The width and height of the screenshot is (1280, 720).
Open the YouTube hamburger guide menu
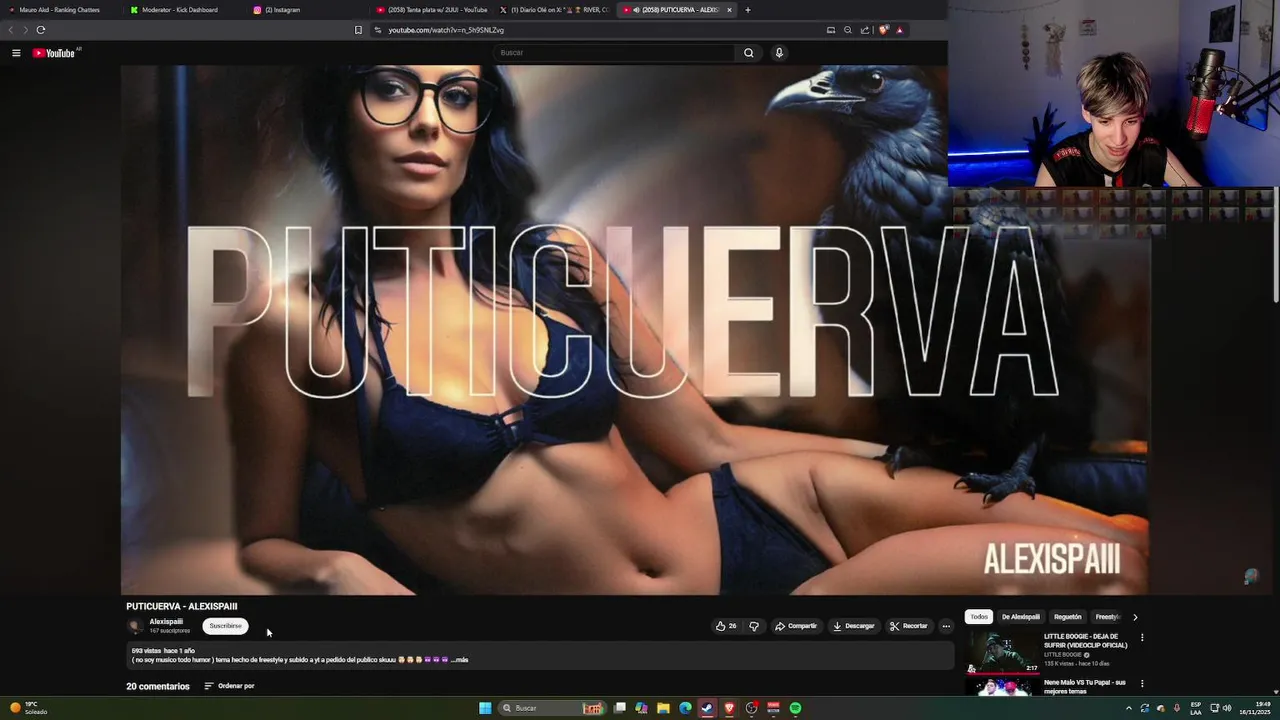(x=16, y=53)
